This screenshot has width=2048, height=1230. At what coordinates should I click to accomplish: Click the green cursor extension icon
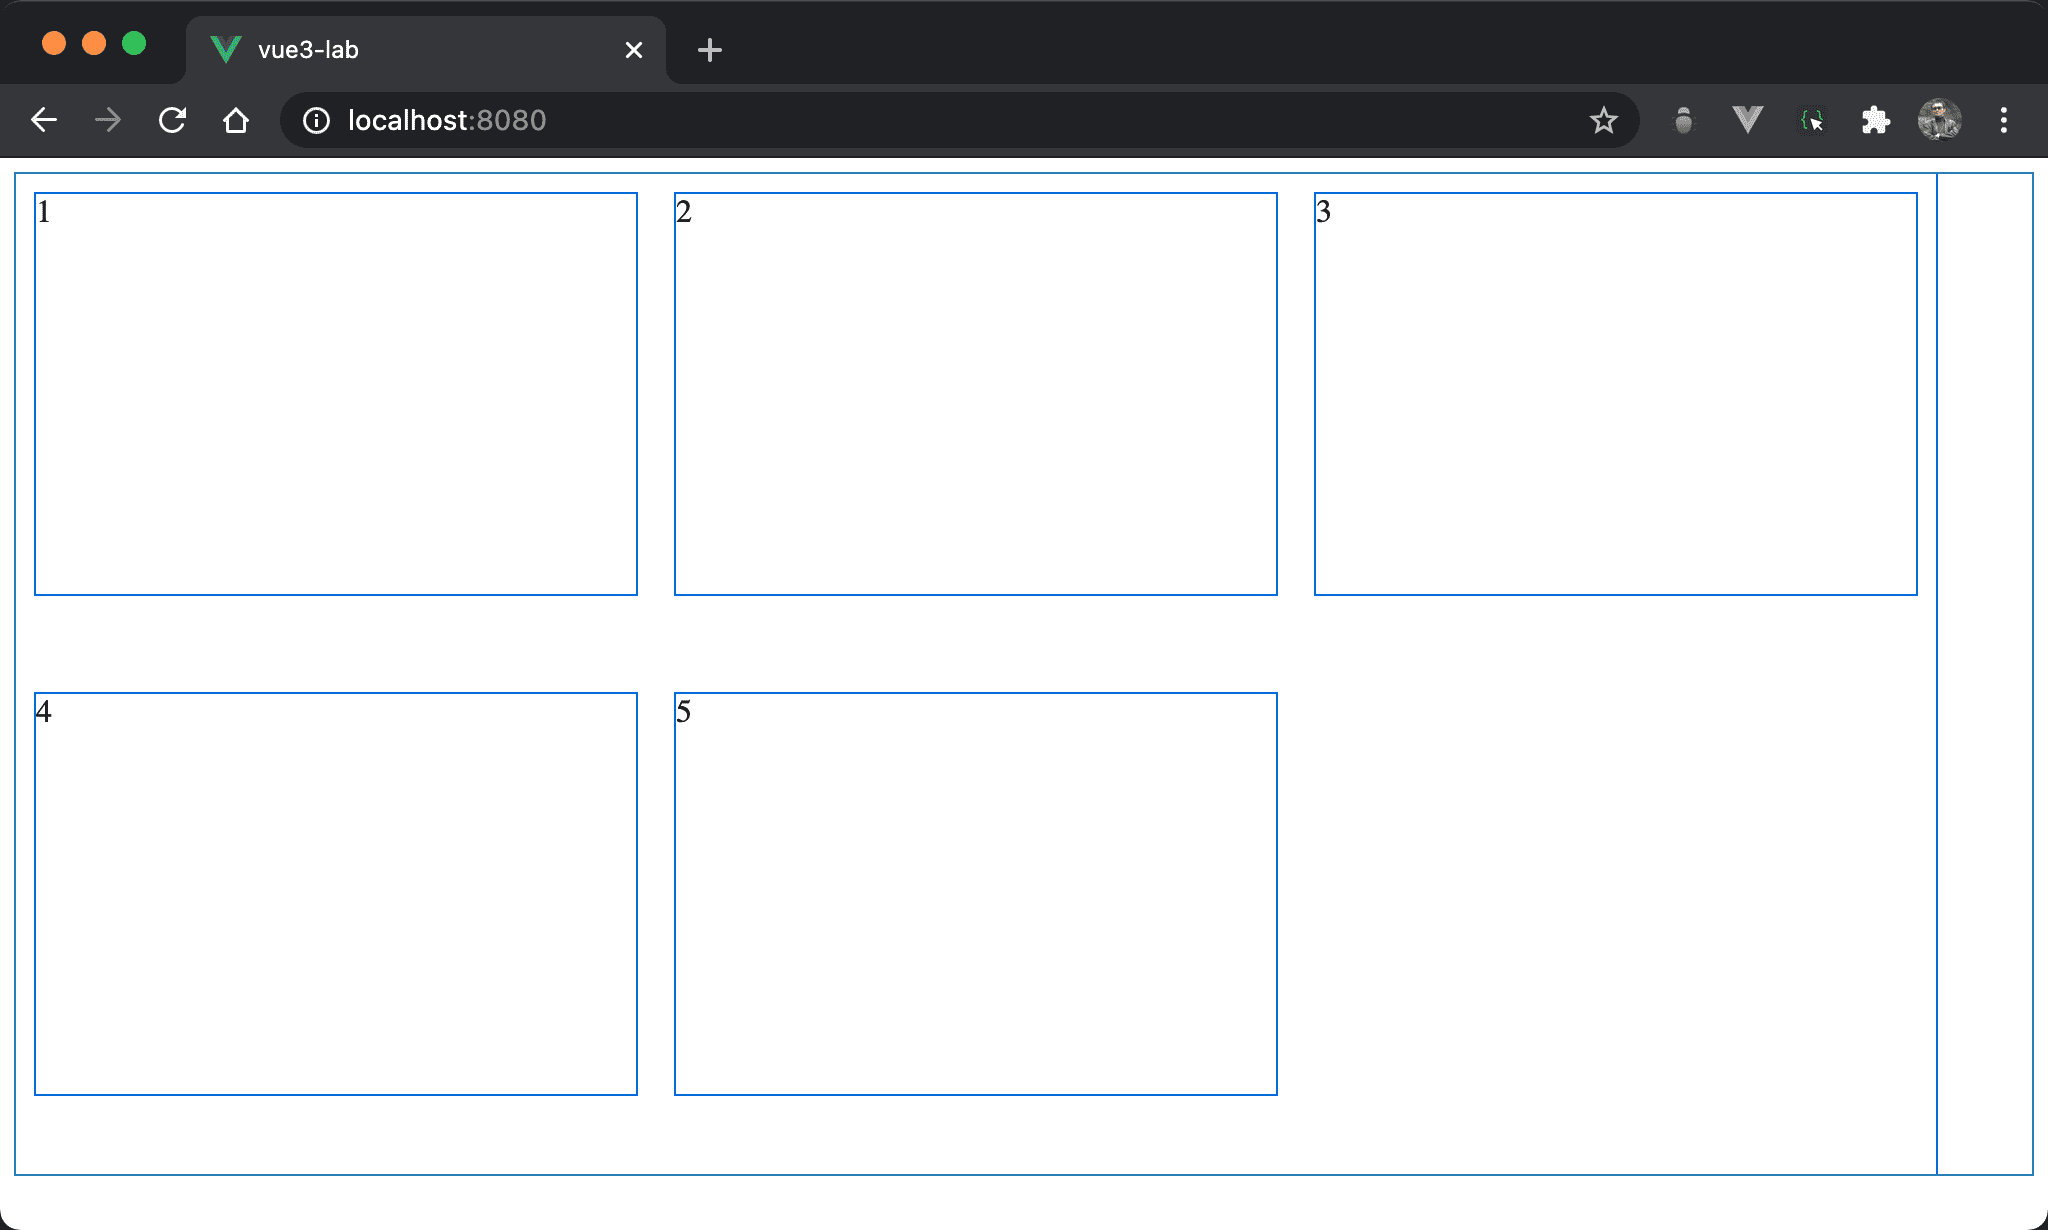click(x=1811, y=120)
